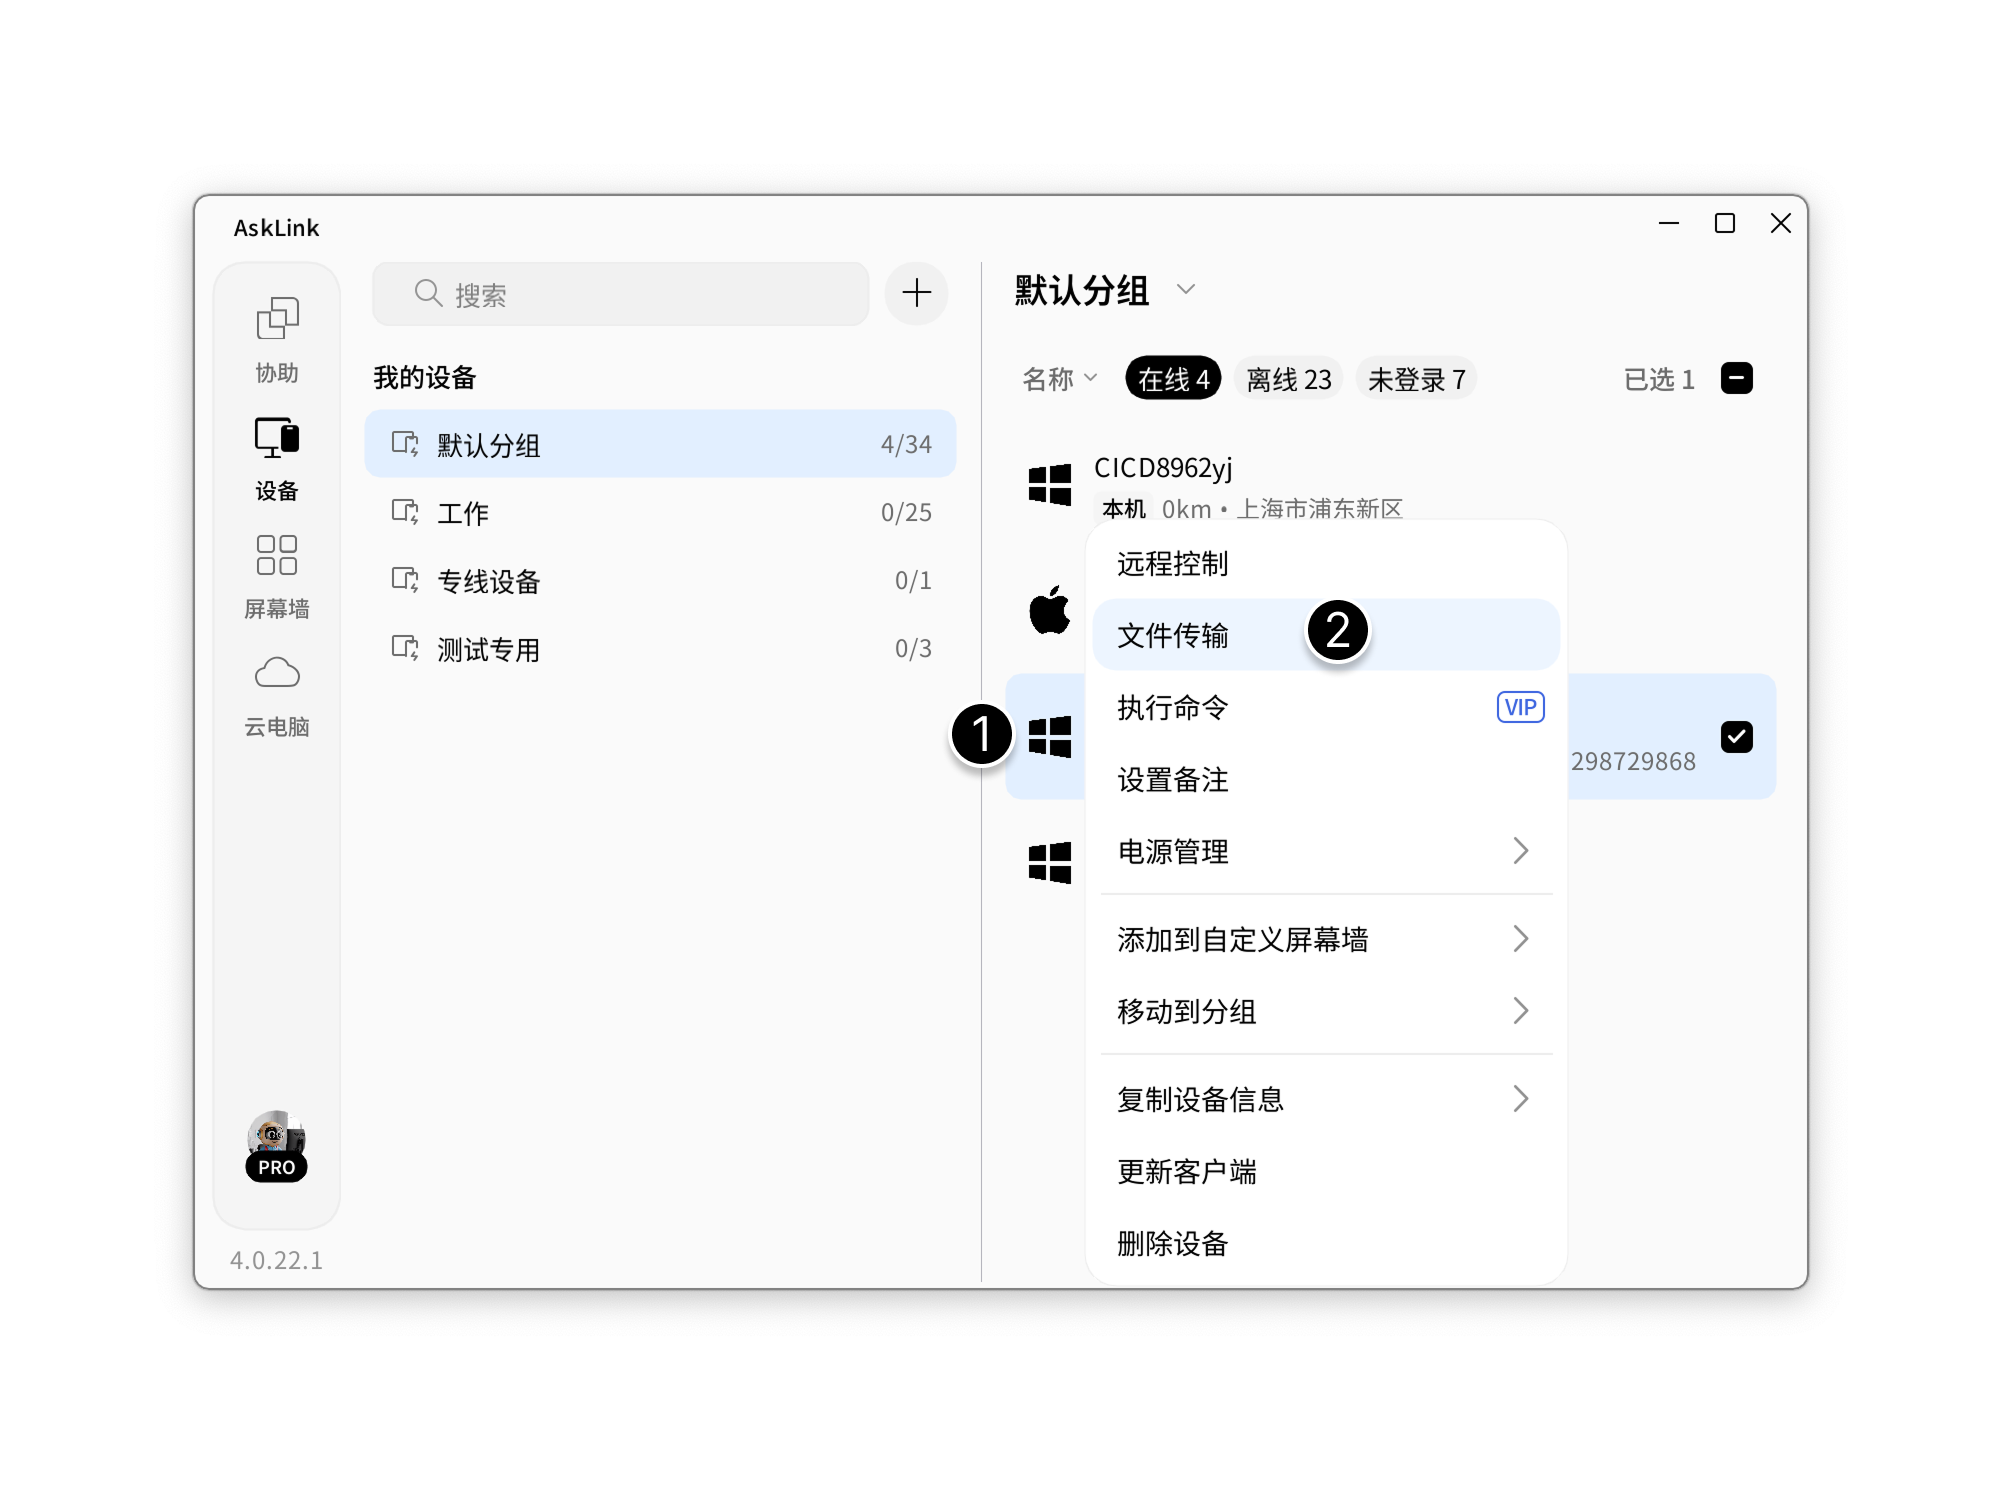The height and width of the screenshot is (1500, 2000).
Task: Click 删除设备 in the context menu
Action: (1175, 1244)
